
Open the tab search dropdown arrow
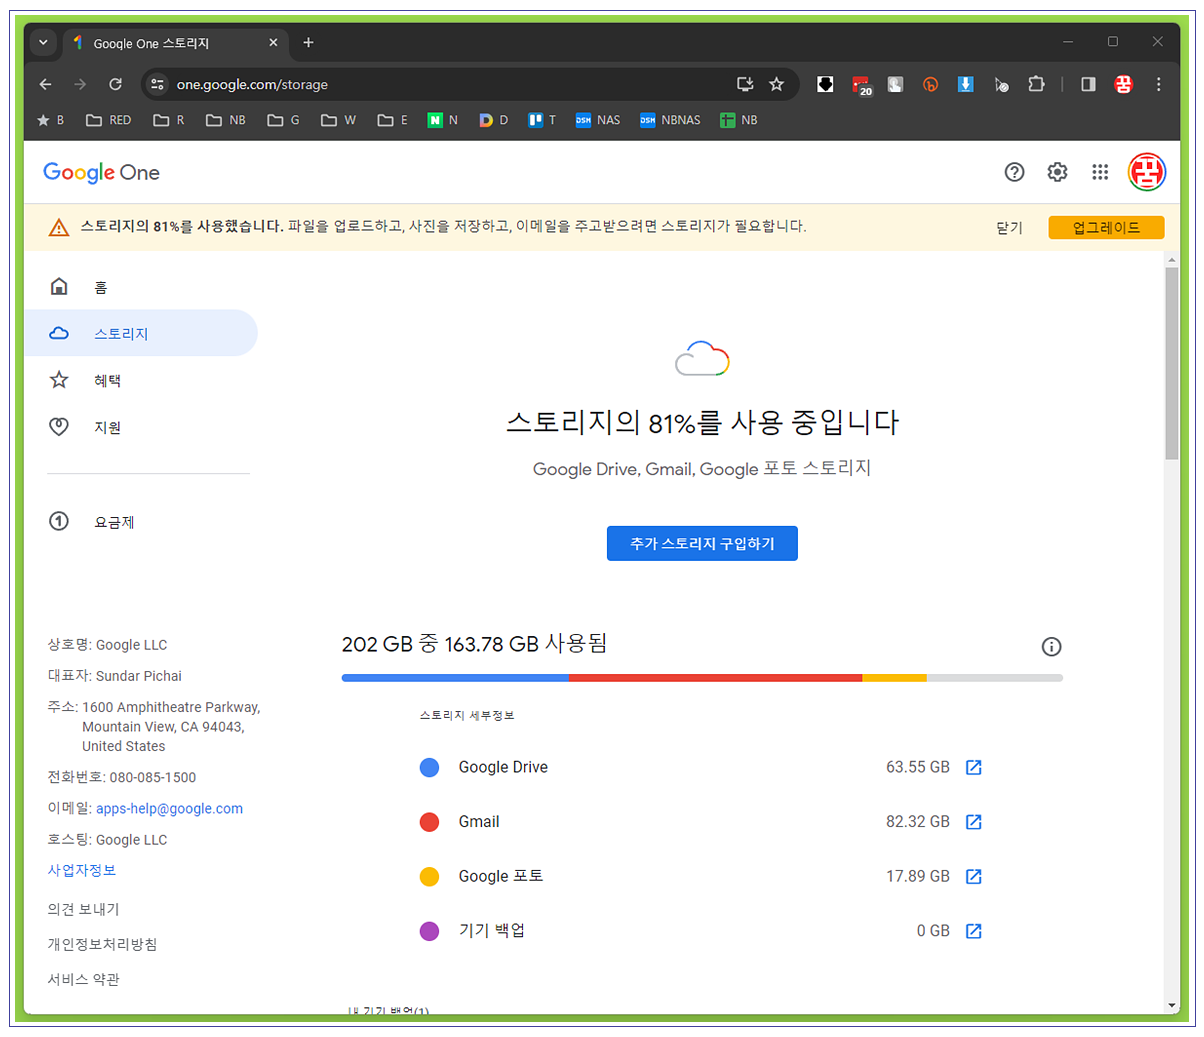point(43,43)
